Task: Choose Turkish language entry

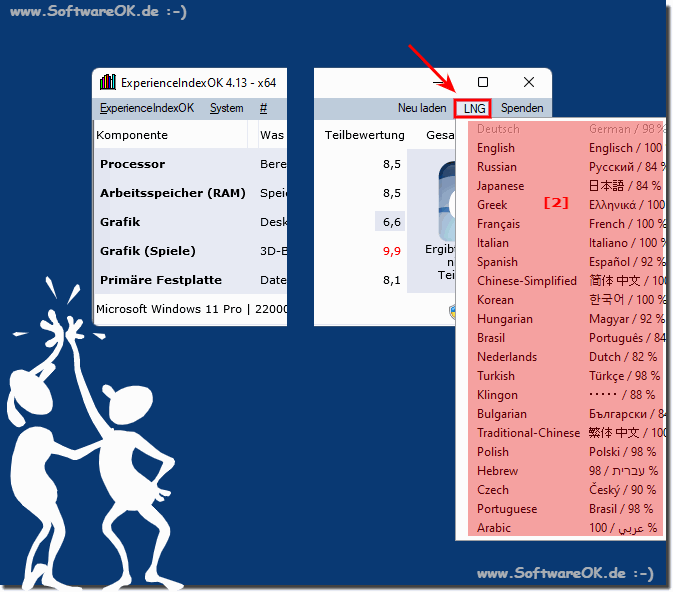Action: coord(567,376)
